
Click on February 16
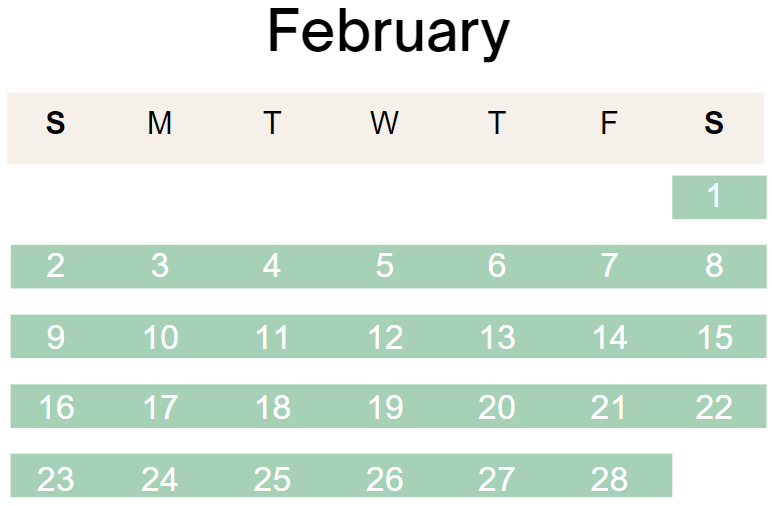pos(57,408)
